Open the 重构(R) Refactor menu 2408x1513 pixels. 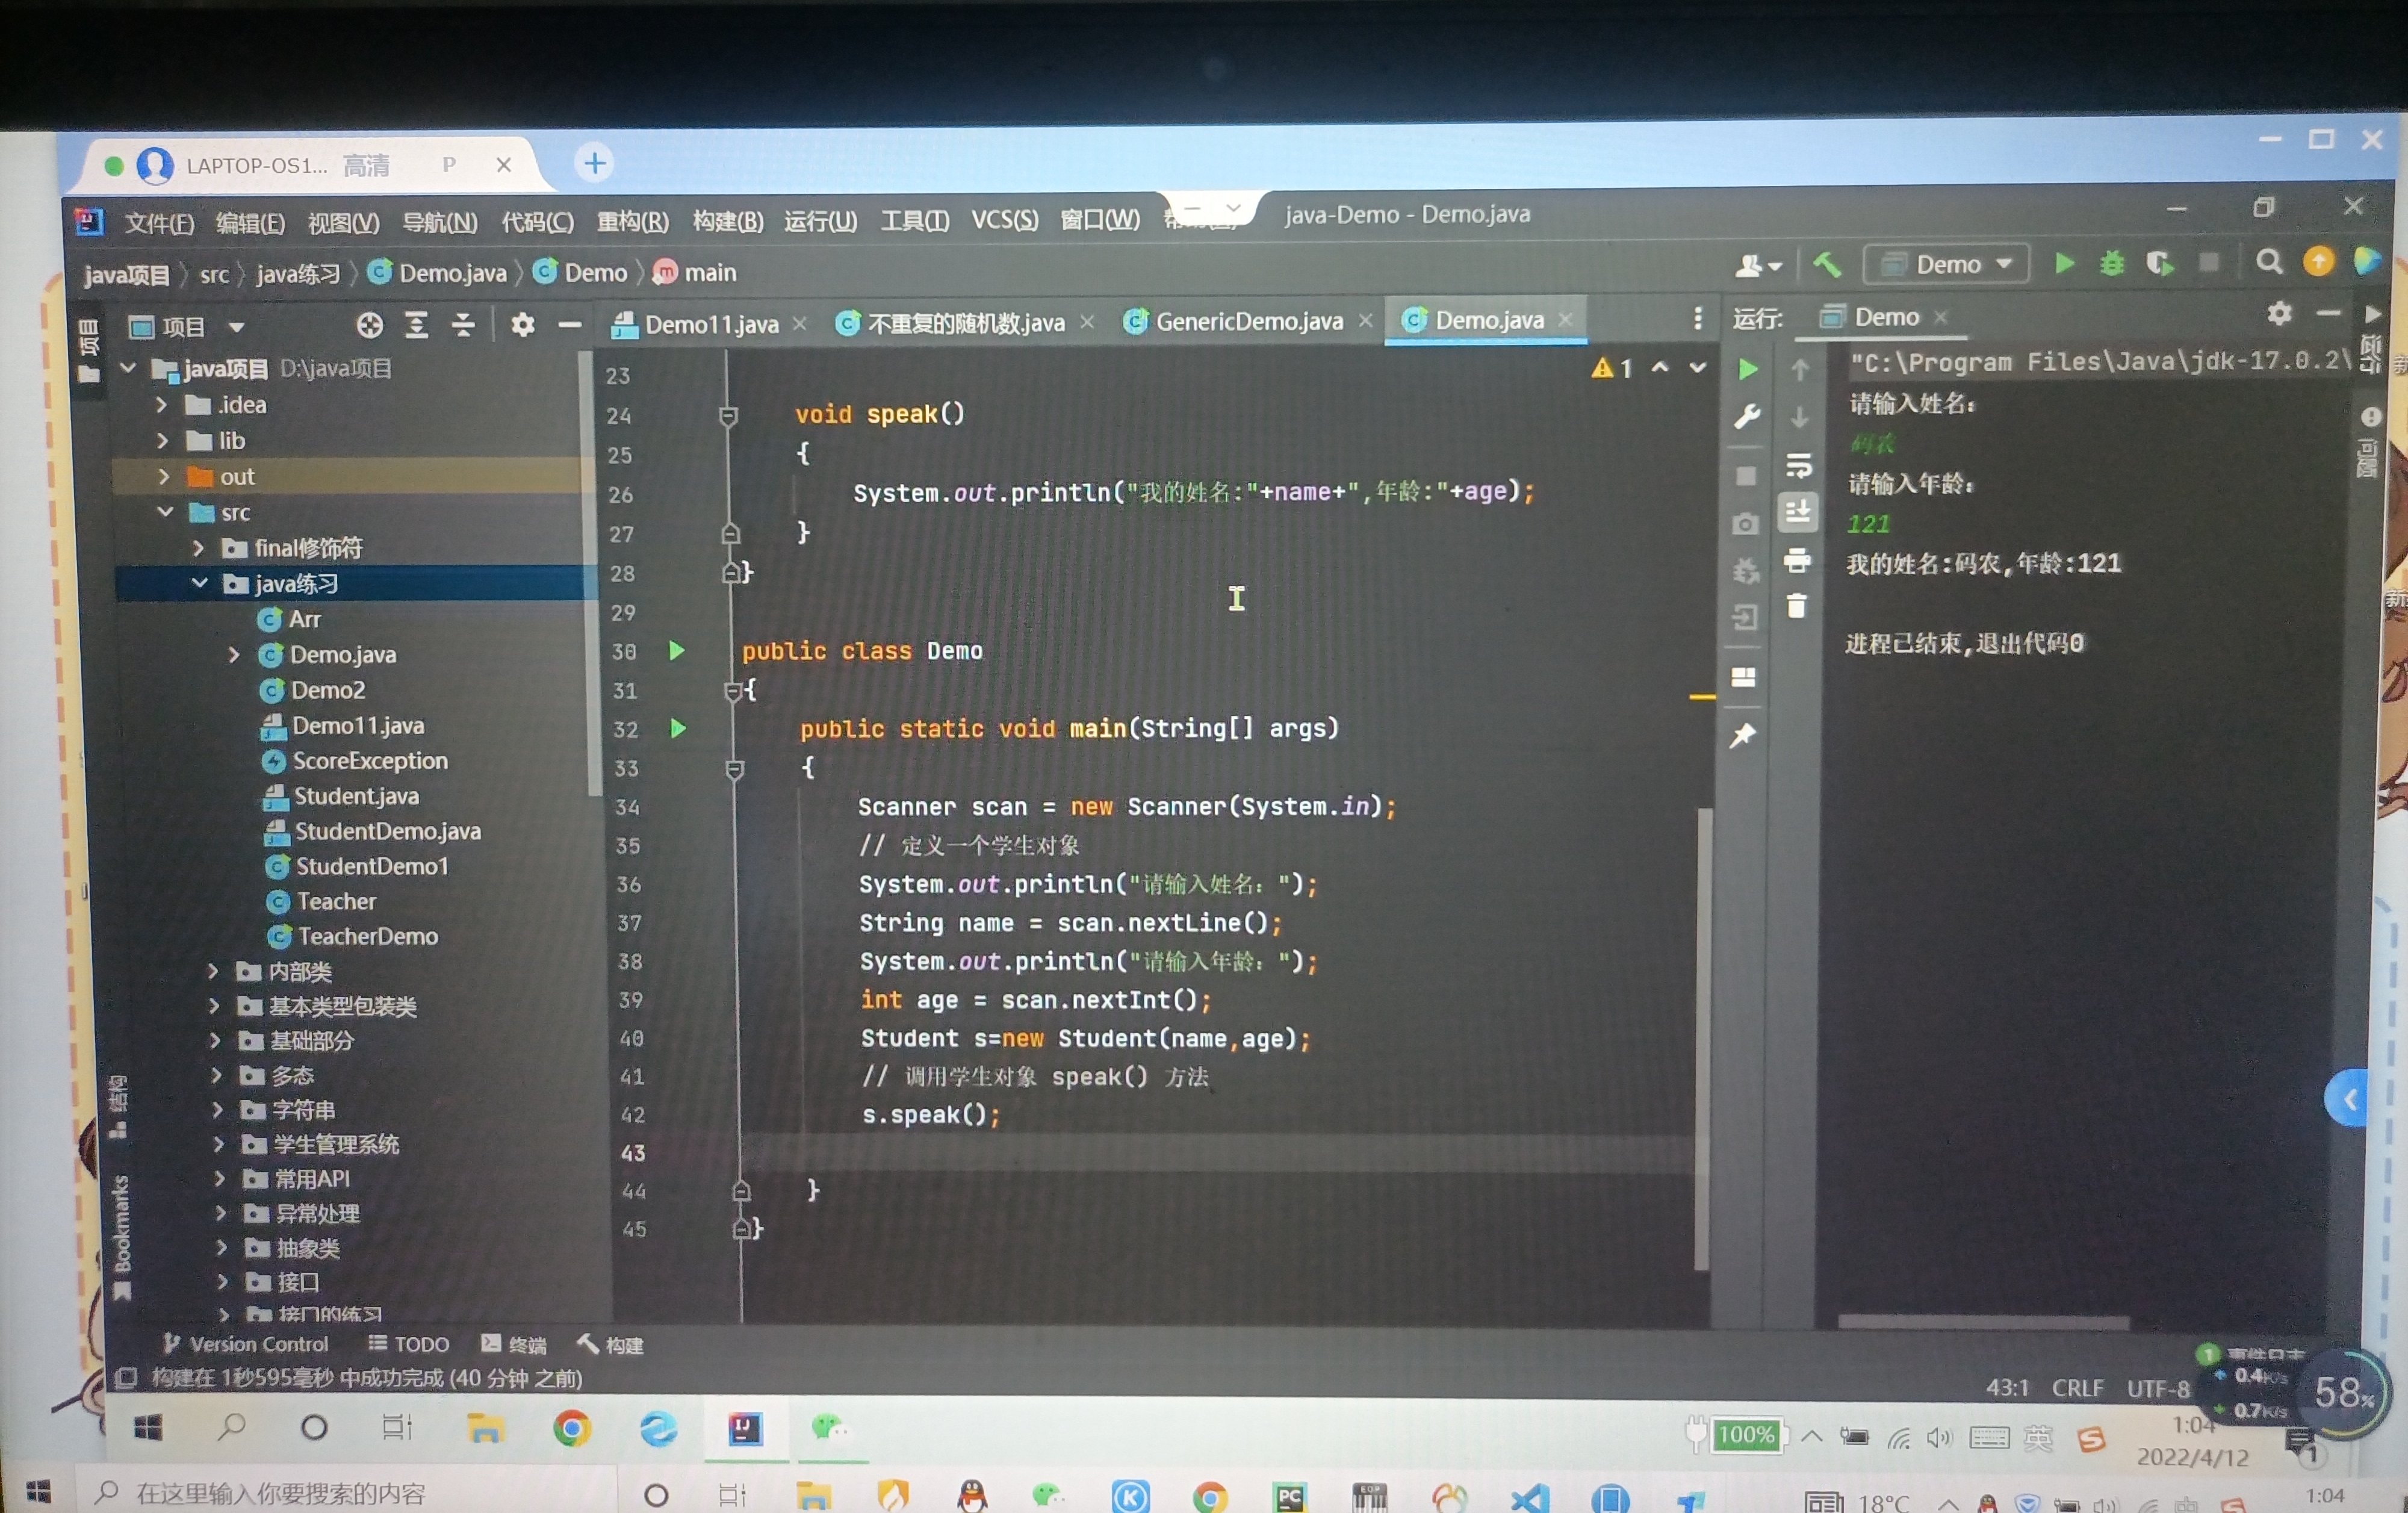click(632, 222)
